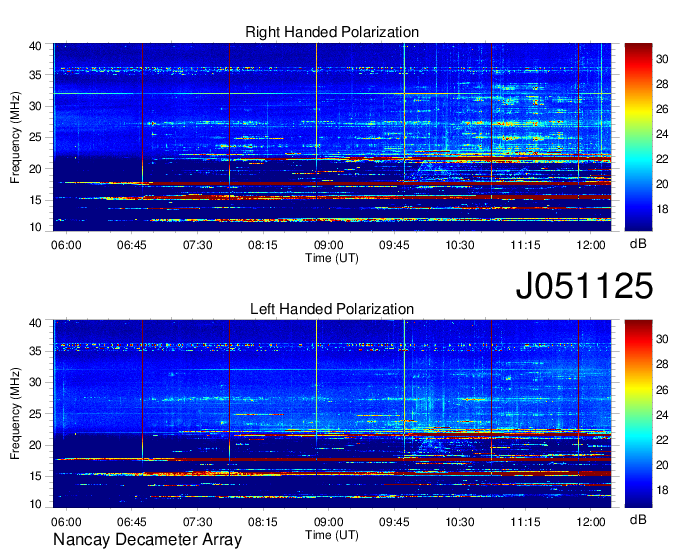680x552 pixels.
Task: Click the "07:30" time tick of Left Handed plot
Action: (x=197, y=522)
